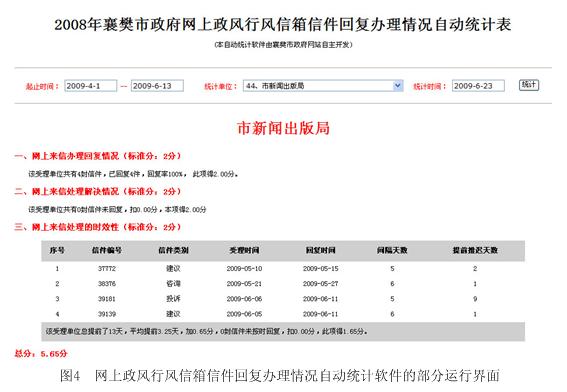567x392 pixels.
Task: Select letter number 39181
Action: pyautogui.click(x=107, y=299)
